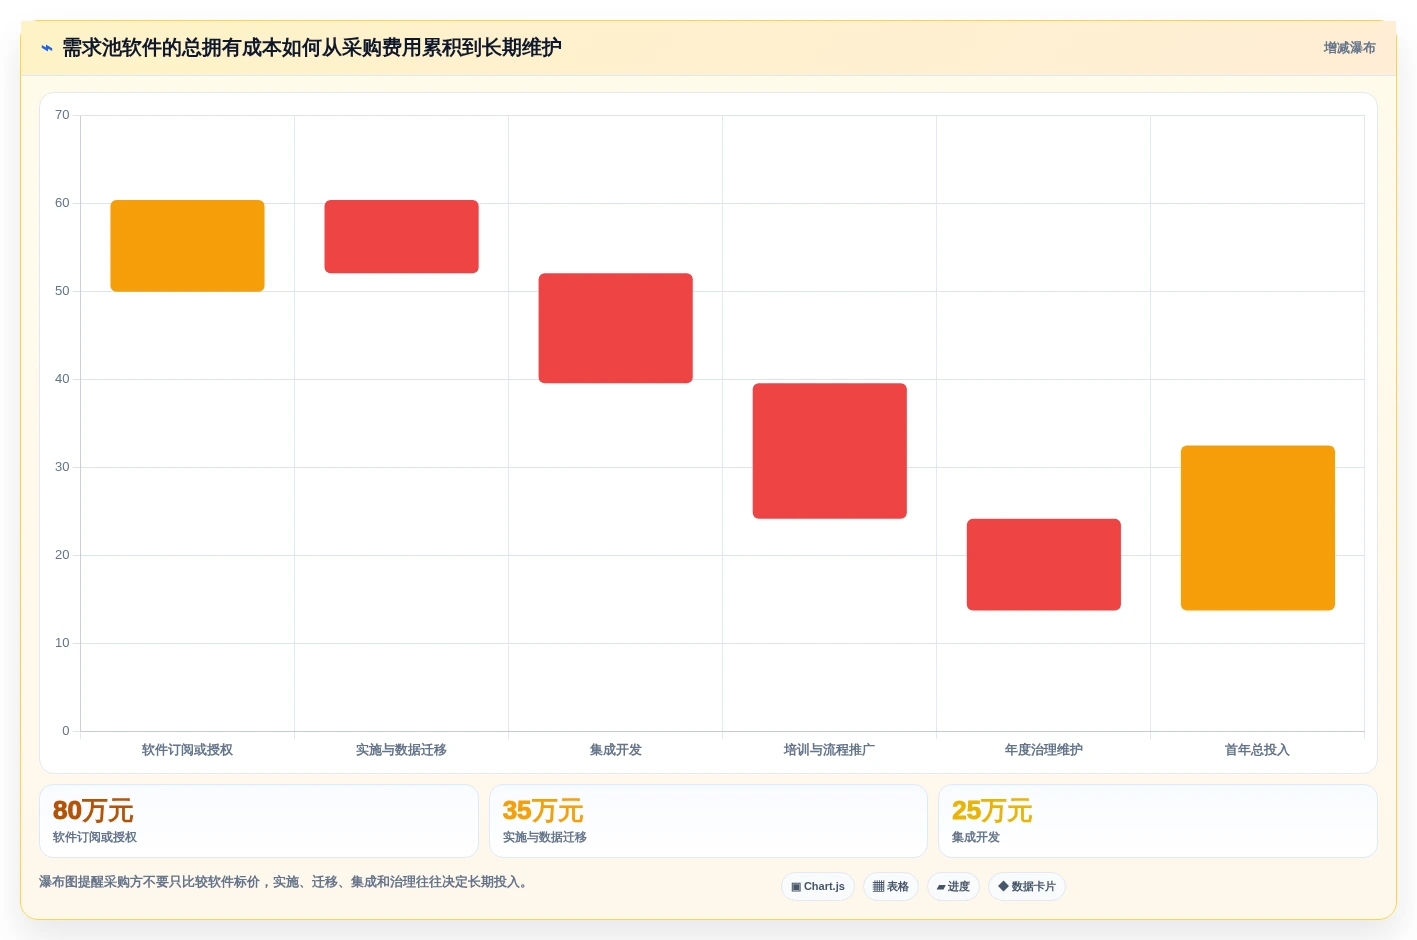The width and height of the screenshot is (1417, 940).
Task: Click the 增减瀑布 label in header
Action: pyautogui.click(x=1349, y=48)
